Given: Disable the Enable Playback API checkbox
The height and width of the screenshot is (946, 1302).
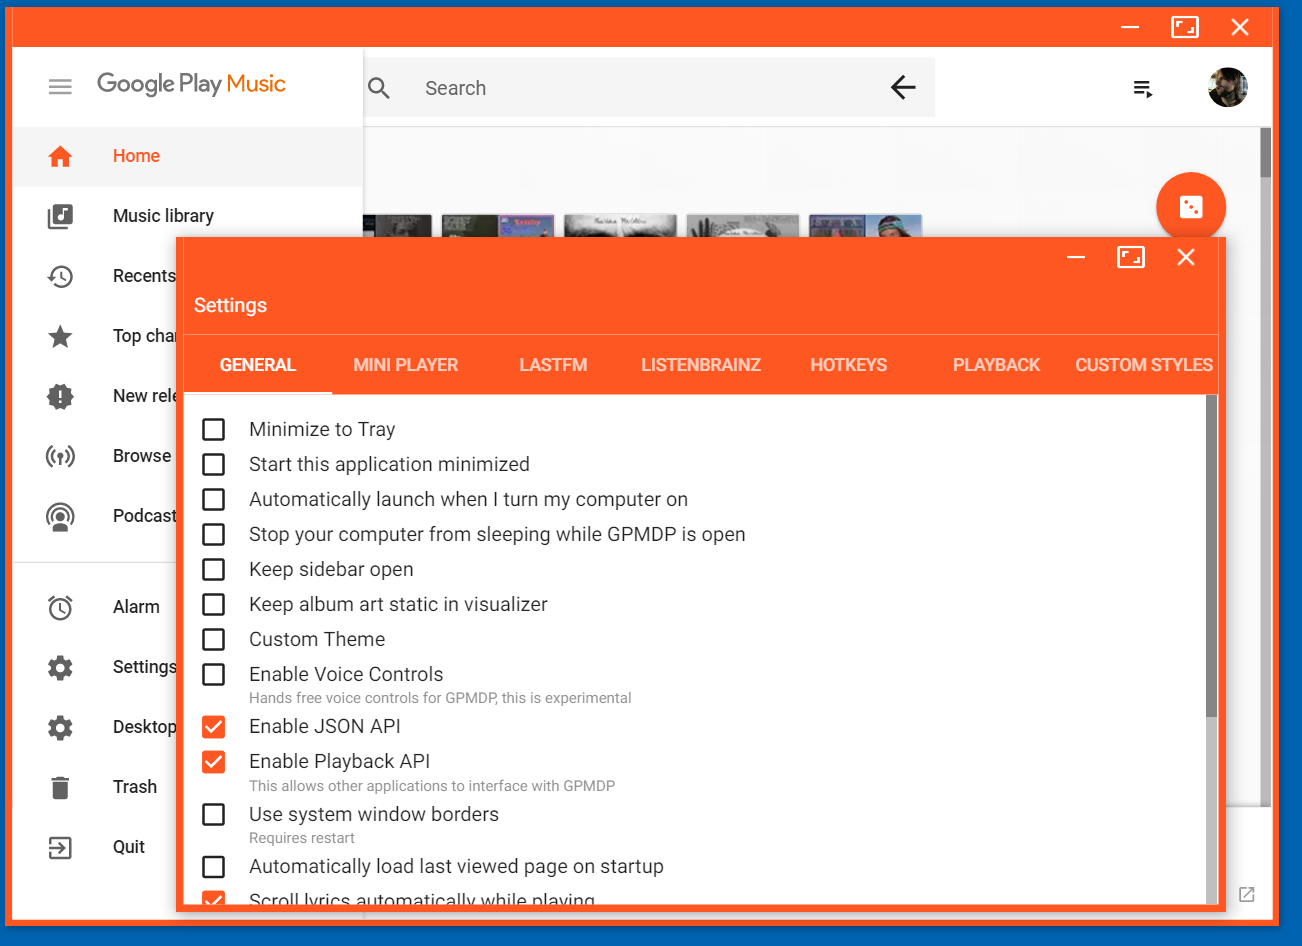Looking at the screenshot, I should pyautogui.click(x=214, y=761).
